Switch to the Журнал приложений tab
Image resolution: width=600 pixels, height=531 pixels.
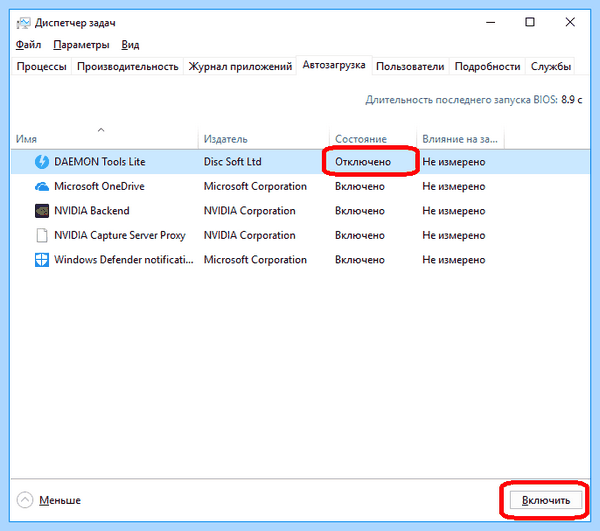click(x=240, y=67)
